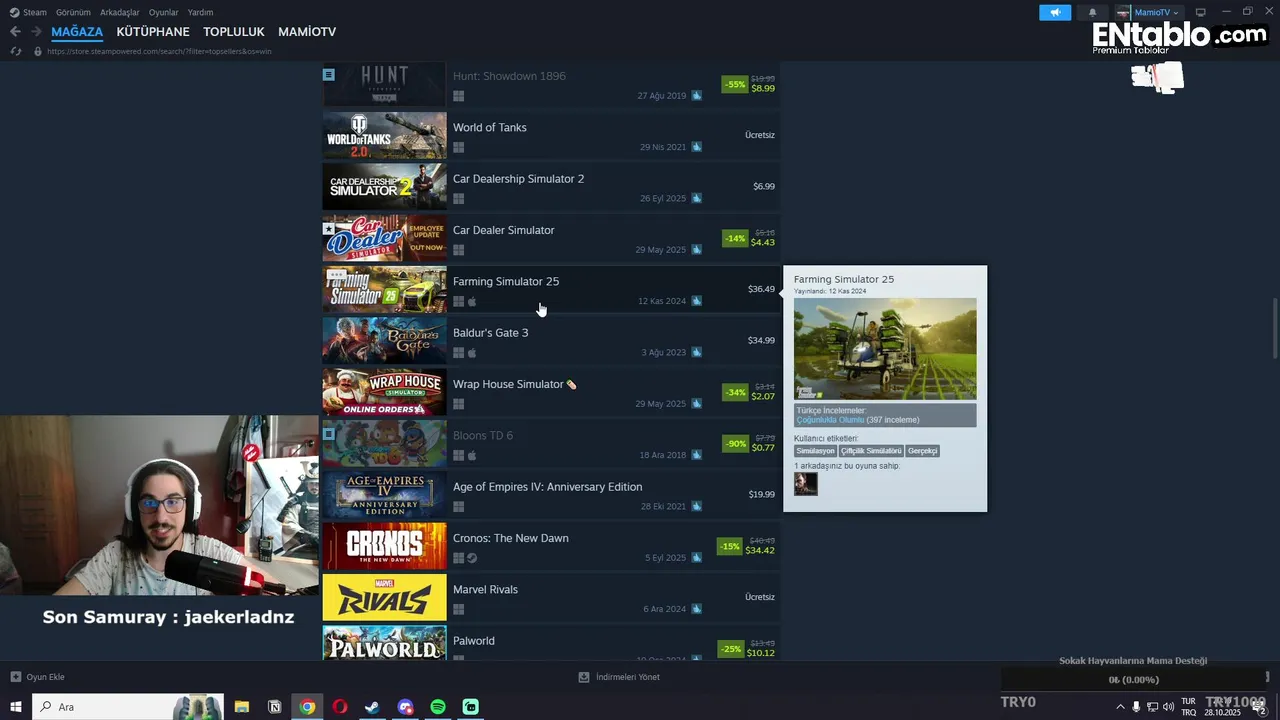Open File Explorer from the taskbar
The height and width of the screenshot is (720, 1280).
(x=241, y=707)
